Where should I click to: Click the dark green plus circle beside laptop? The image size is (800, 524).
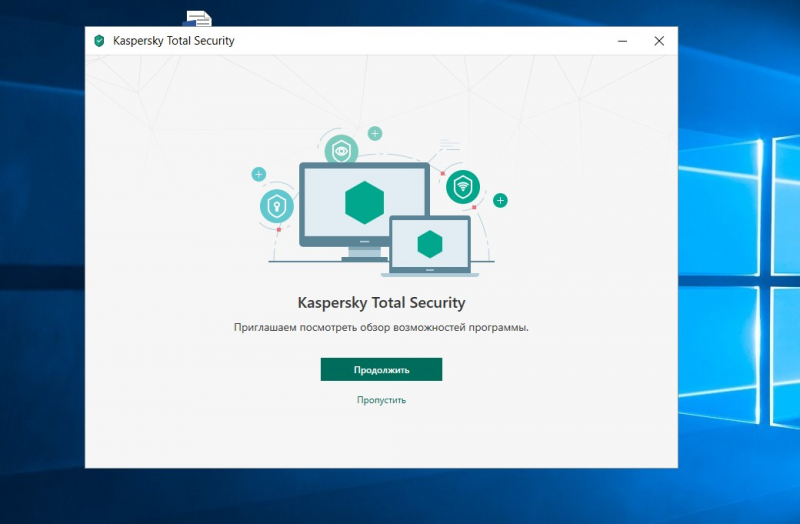(x=500, y=201)
